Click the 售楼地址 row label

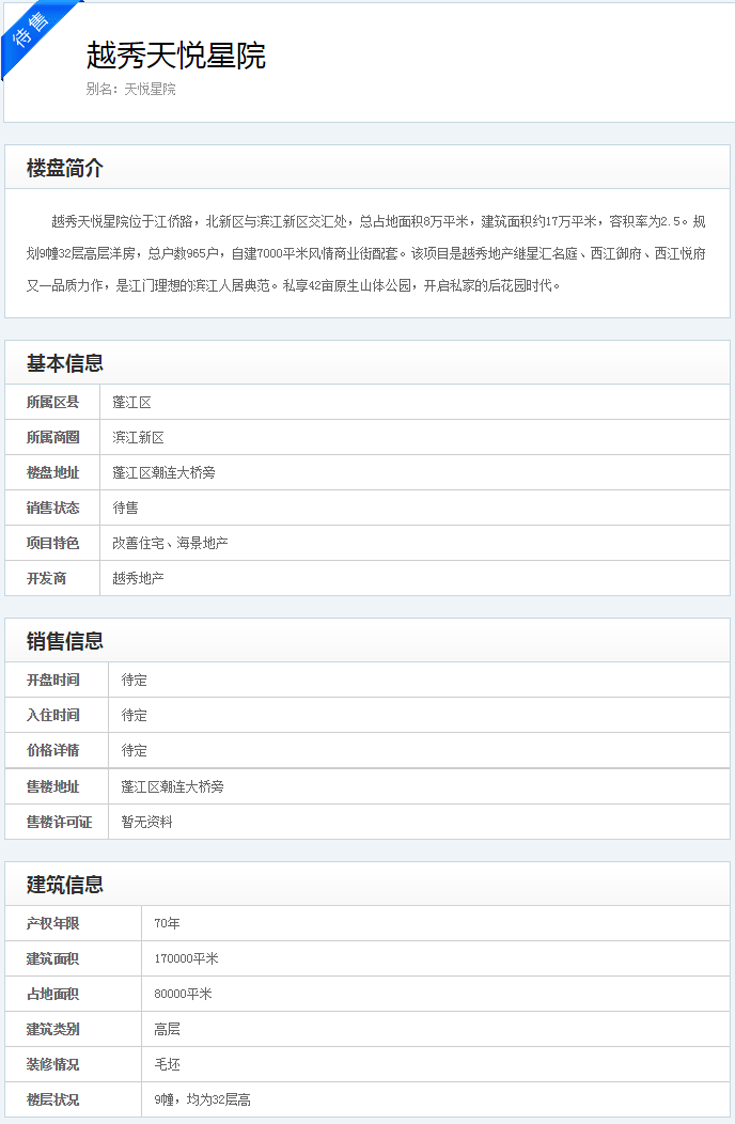(52, 786)
